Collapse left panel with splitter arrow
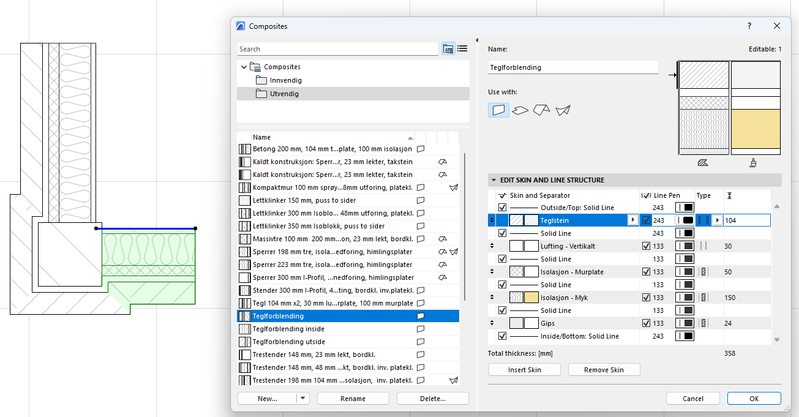This screenshot has width=799, height=417. 477,40
